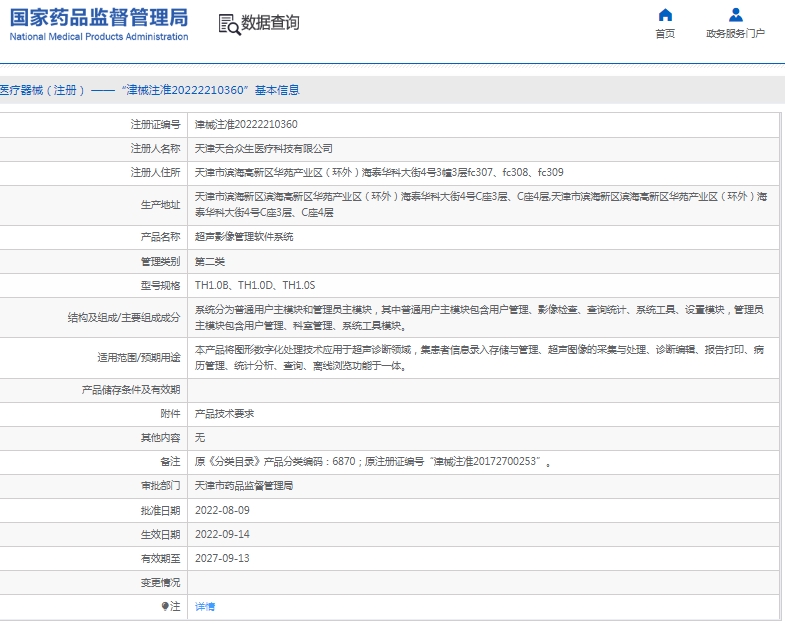Click the National Medical Products Administration text
The width and height of the screenshot is (785, 626).
99,37
